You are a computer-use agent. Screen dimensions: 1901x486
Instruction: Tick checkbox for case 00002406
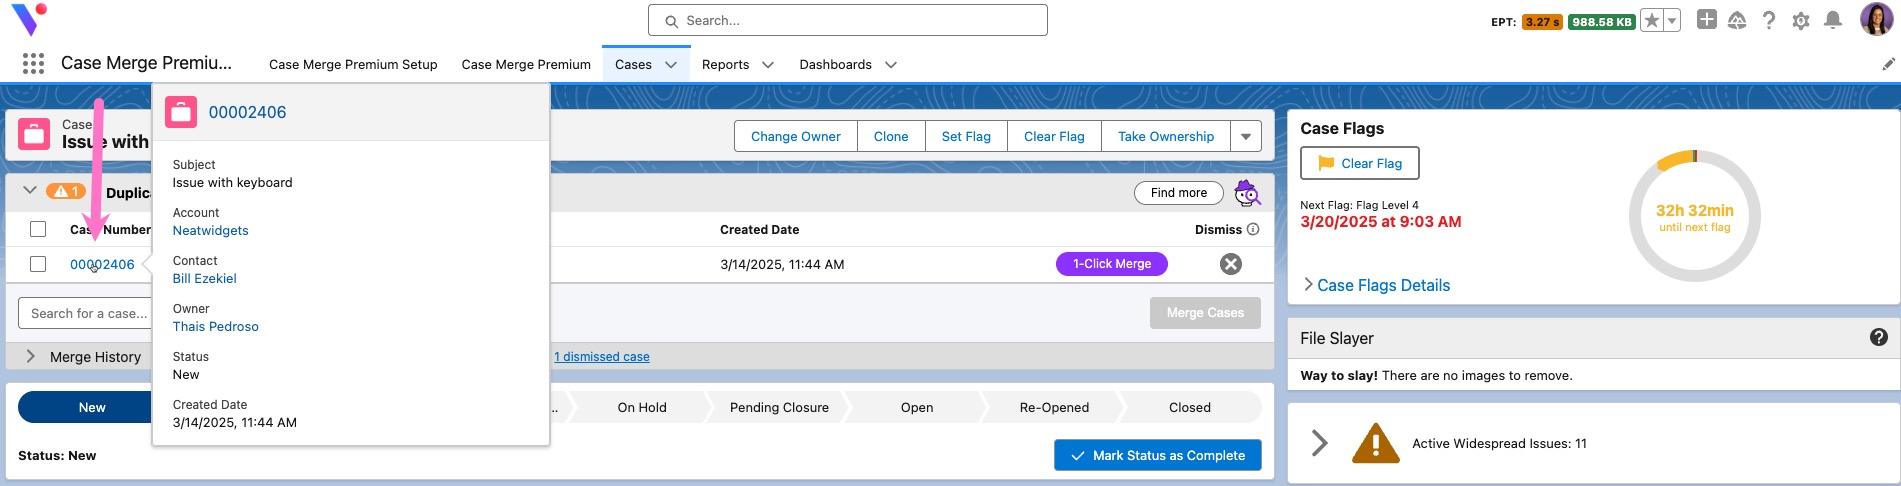pyautogui.click(x=38, y=264)
